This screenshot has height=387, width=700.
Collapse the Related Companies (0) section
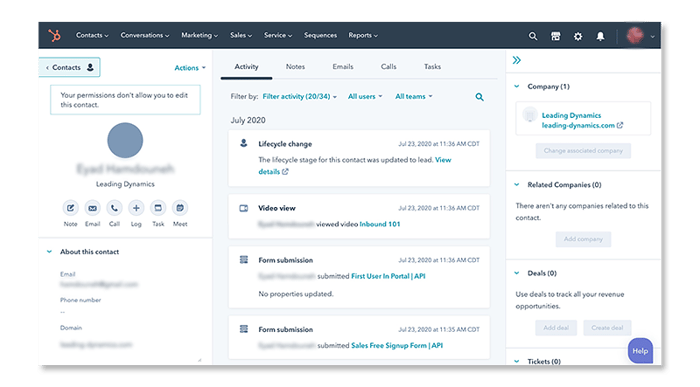tap(517, 185)
